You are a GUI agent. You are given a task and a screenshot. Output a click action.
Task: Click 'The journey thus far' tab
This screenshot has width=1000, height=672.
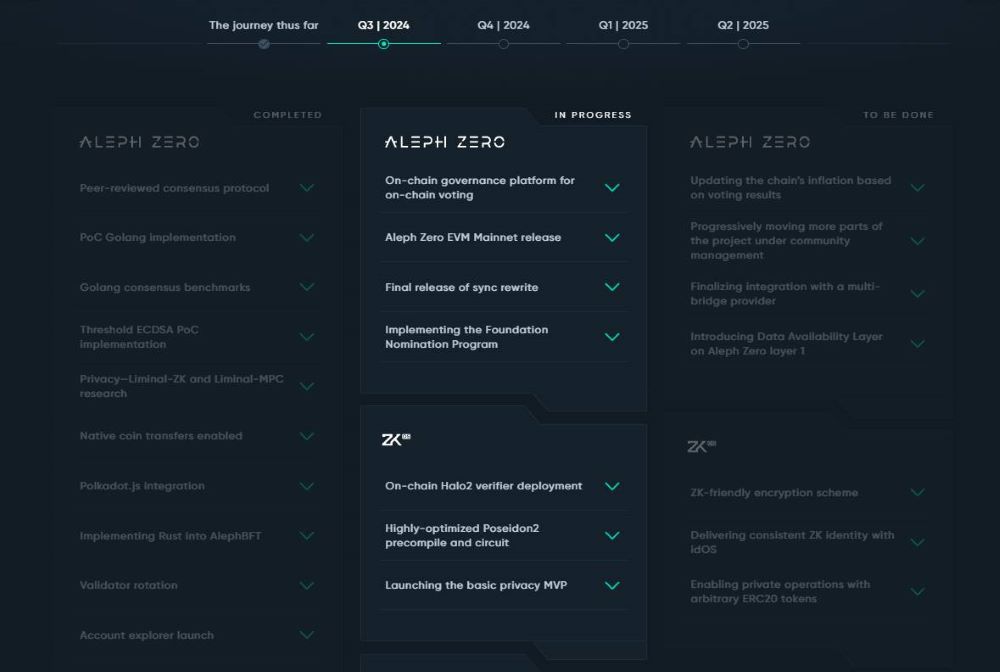tap(263, 25)
